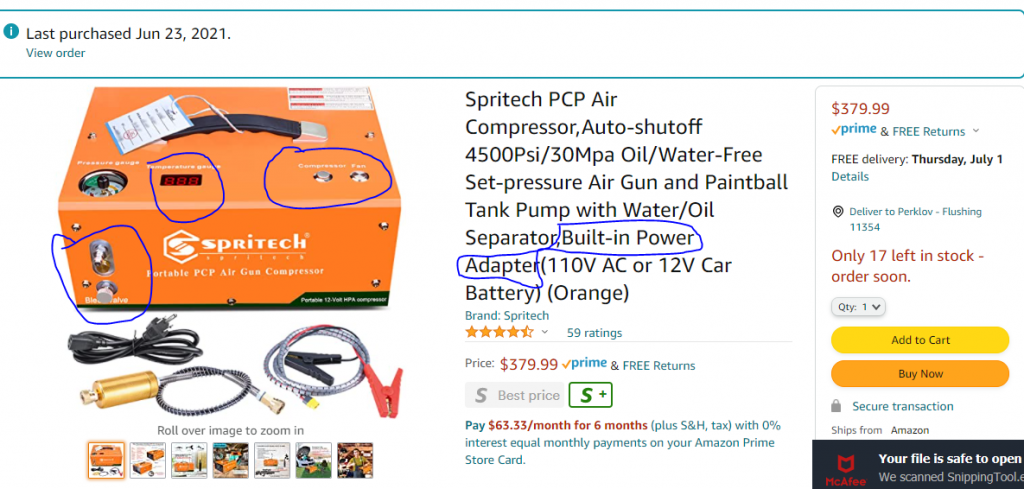Click the Add to Cart button
This screenshot has height=489, width=1024.
pos(920,340)
